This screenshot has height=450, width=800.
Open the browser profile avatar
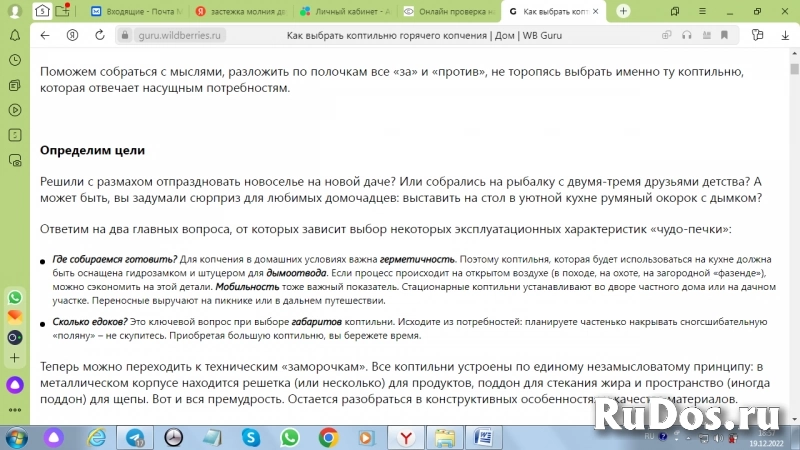[15, 11]
